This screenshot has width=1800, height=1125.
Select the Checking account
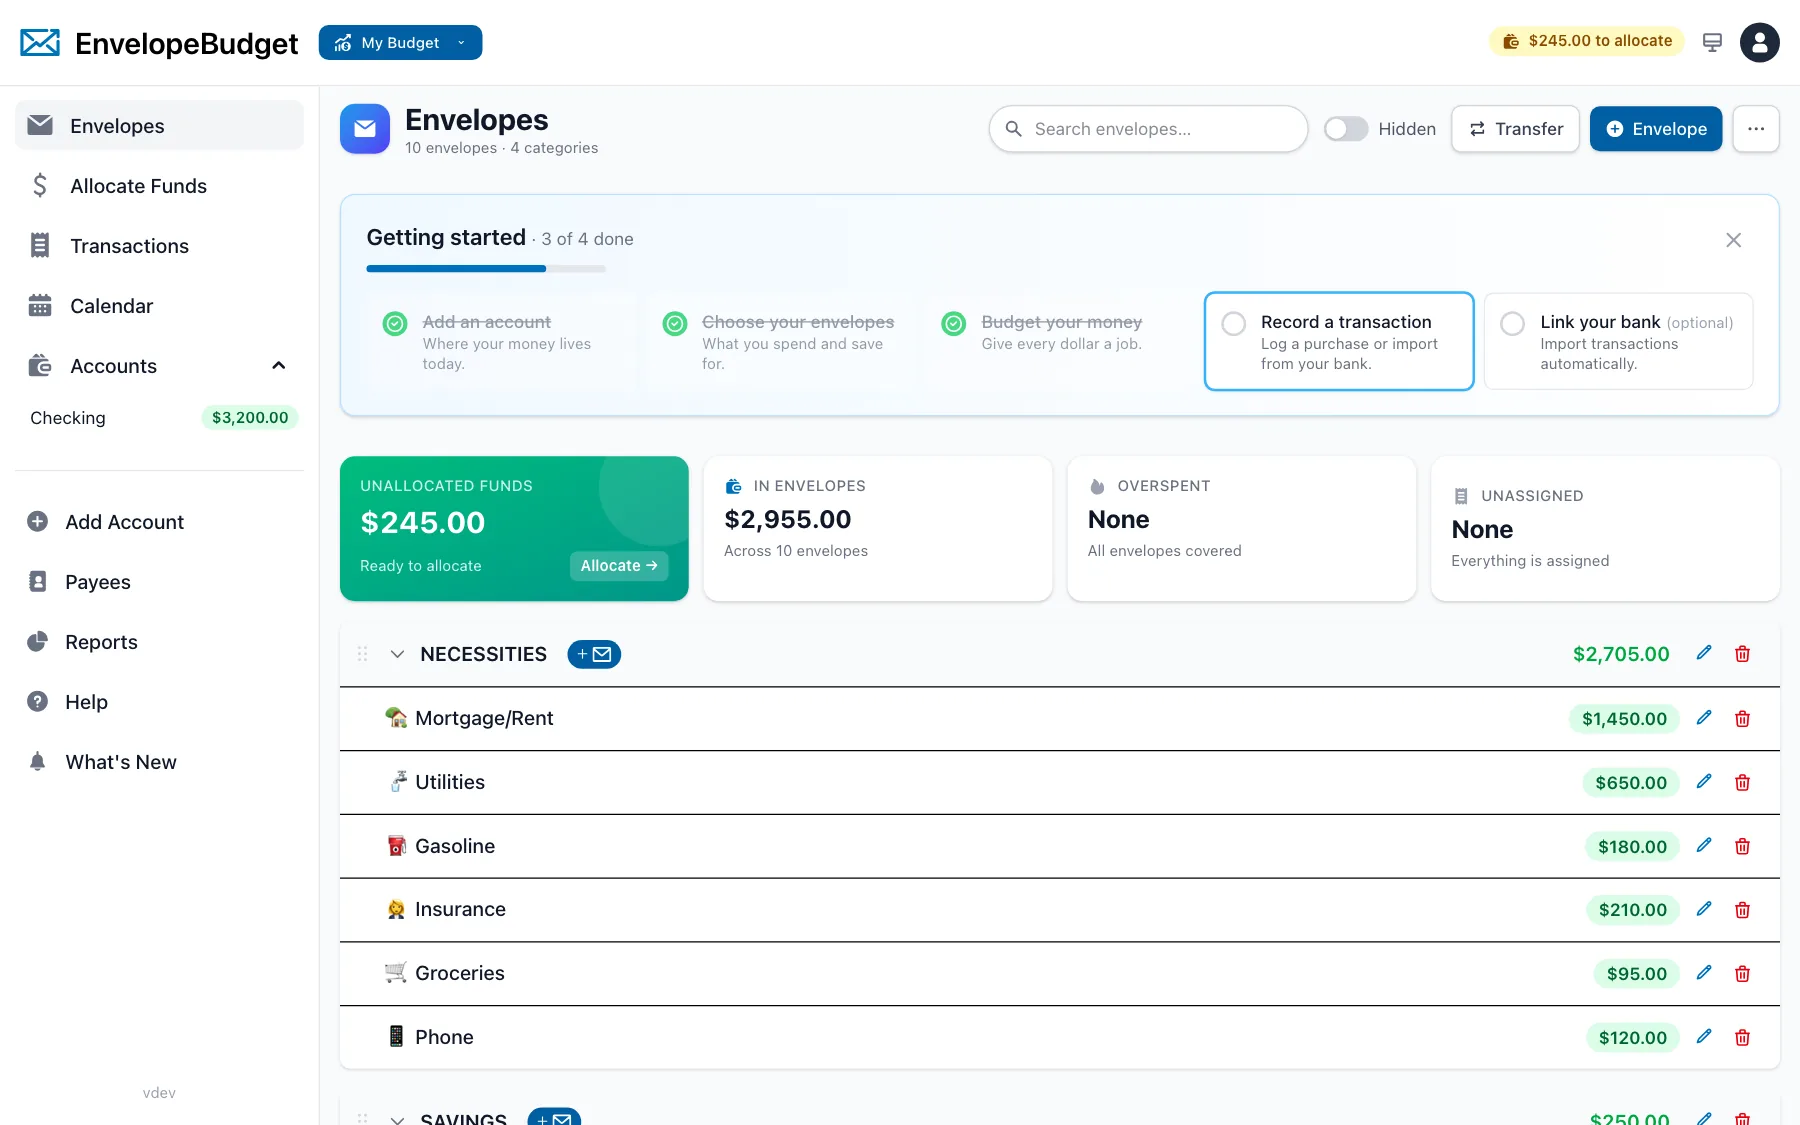(x=159, y=417)
